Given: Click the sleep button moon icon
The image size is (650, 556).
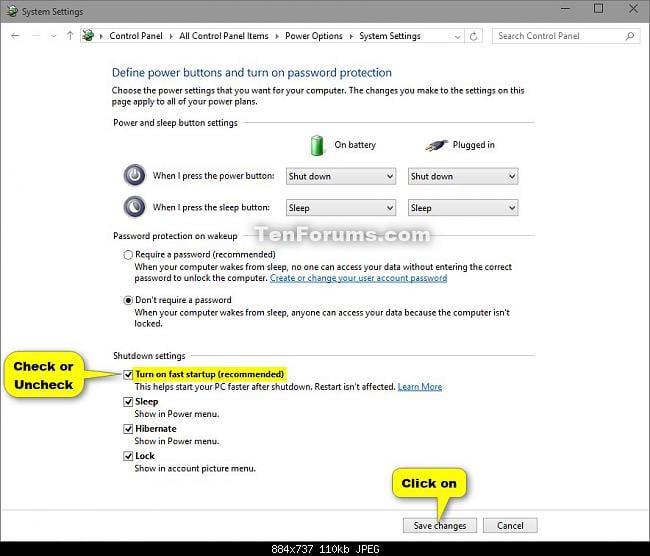Looking at the screenshot, I should [x=135, y=207].
